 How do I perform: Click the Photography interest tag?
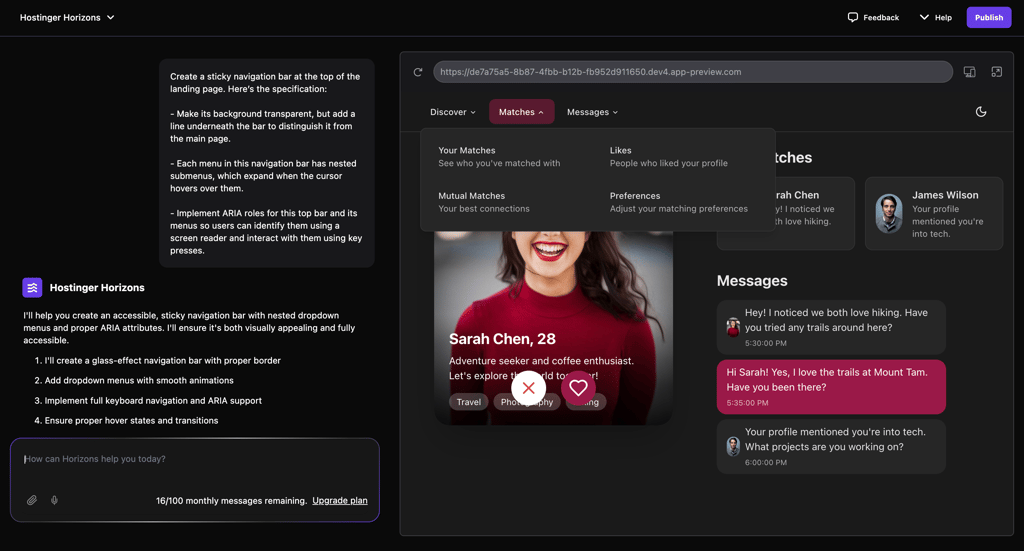click(527, 402)
